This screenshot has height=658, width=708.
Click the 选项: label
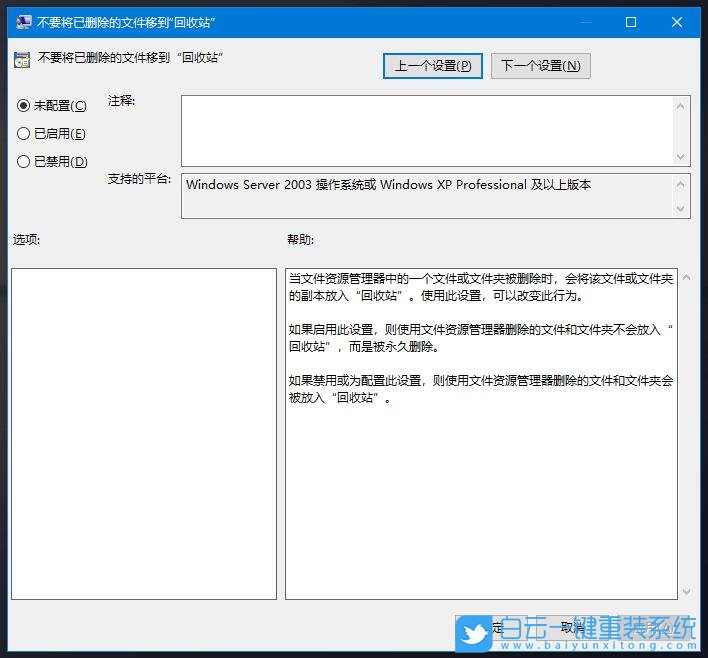pos(26,239)
